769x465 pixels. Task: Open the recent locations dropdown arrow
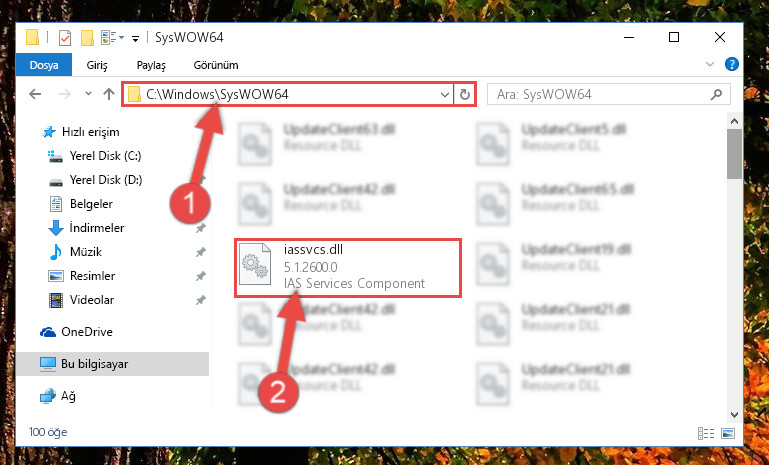pyautogui.click(x=88, y=93)
